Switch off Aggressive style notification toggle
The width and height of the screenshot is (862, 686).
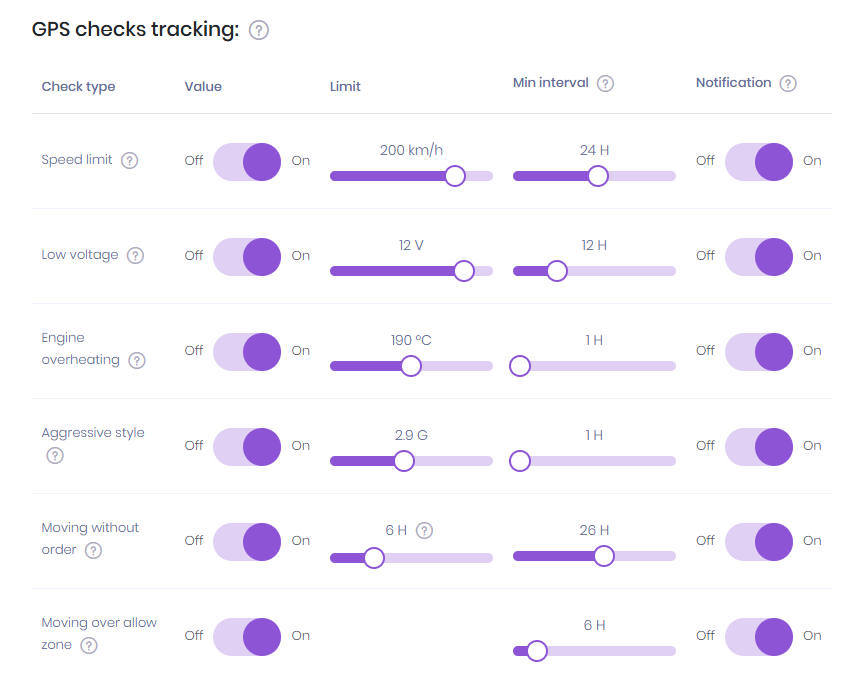[x=758, y=446]
